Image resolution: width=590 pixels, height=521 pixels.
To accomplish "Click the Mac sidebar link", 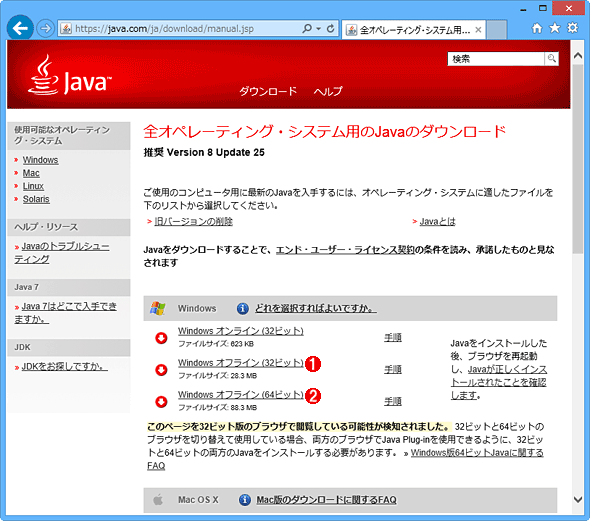I will click(31, 173).
